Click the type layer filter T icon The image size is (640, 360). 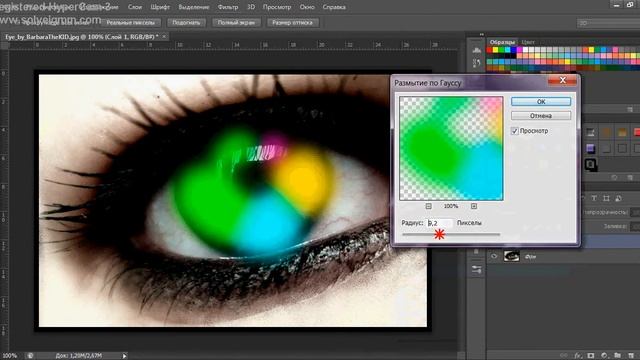594,198
